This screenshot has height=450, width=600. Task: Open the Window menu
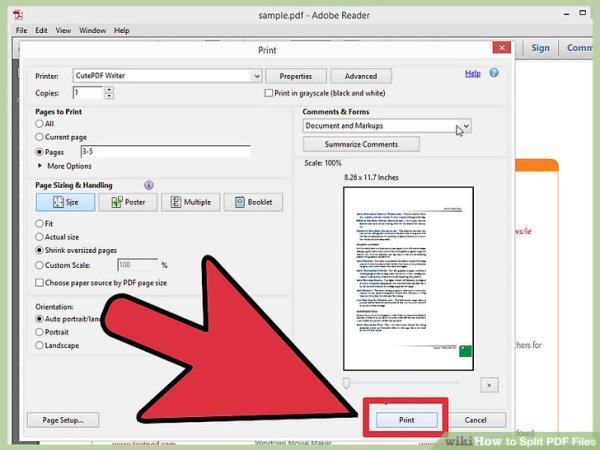point(92,30)
